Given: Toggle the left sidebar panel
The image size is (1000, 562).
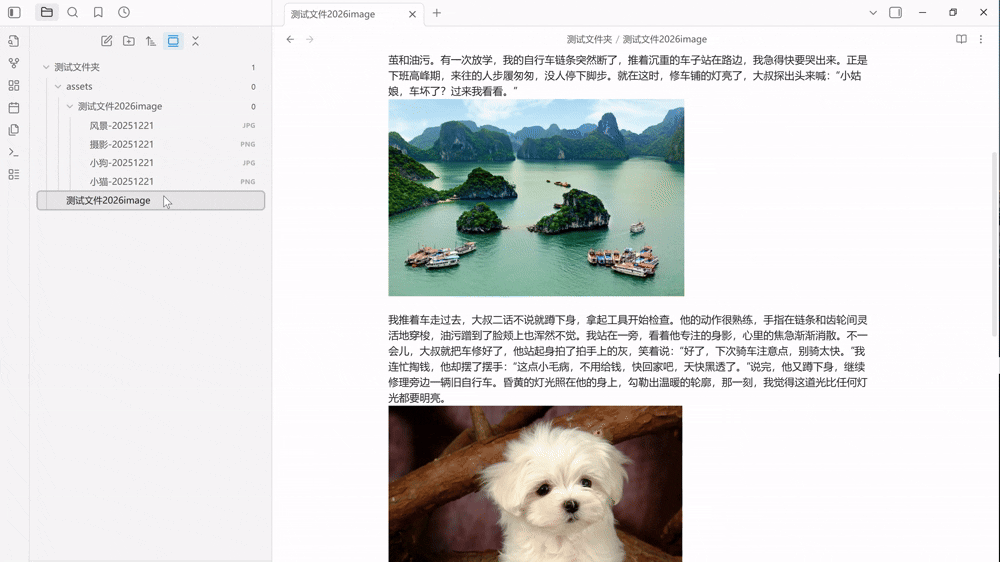Looking at the screenshot, I should pos(14,12).
